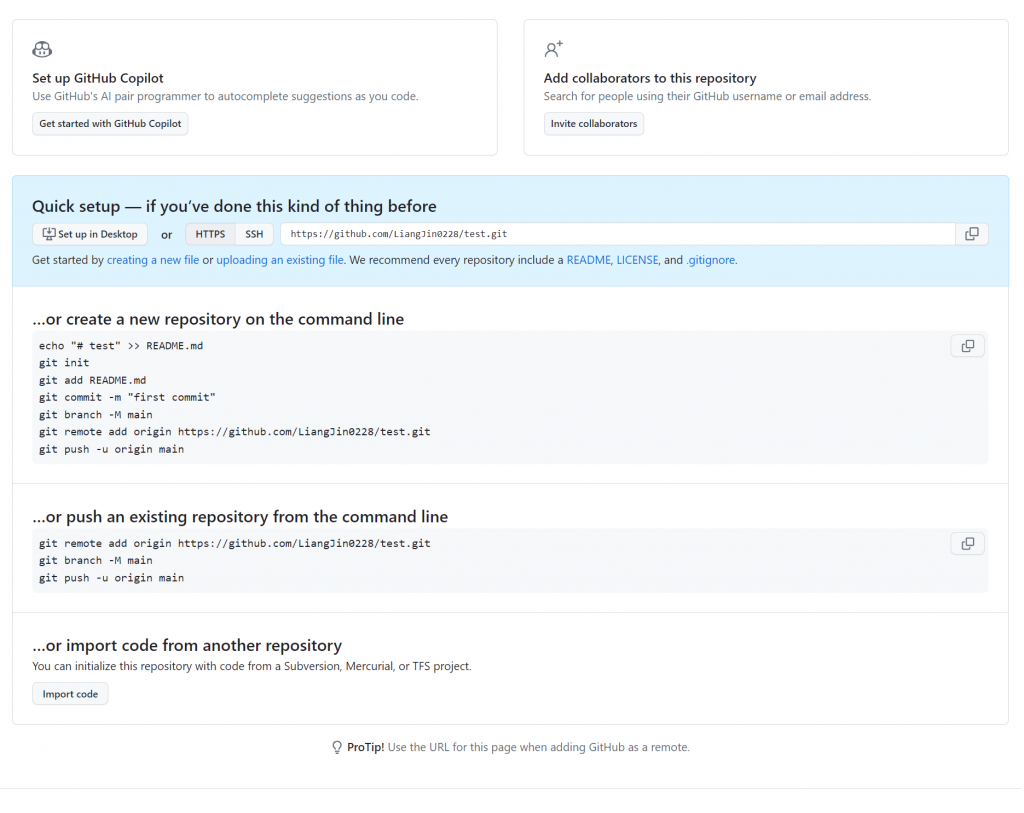Image resolution: width=1024 pixels, height=813 pixels.
Task: Click the Import code button
Action: pos(70,694)
